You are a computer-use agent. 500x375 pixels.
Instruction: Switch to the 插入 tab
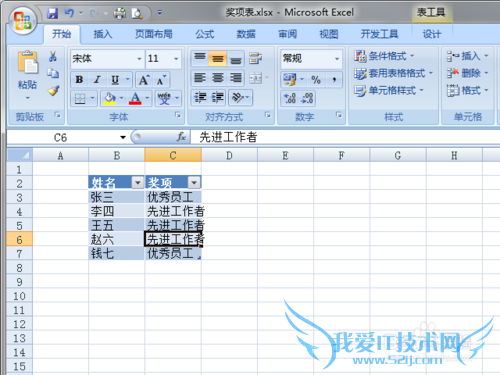click(x=103, y=34)
